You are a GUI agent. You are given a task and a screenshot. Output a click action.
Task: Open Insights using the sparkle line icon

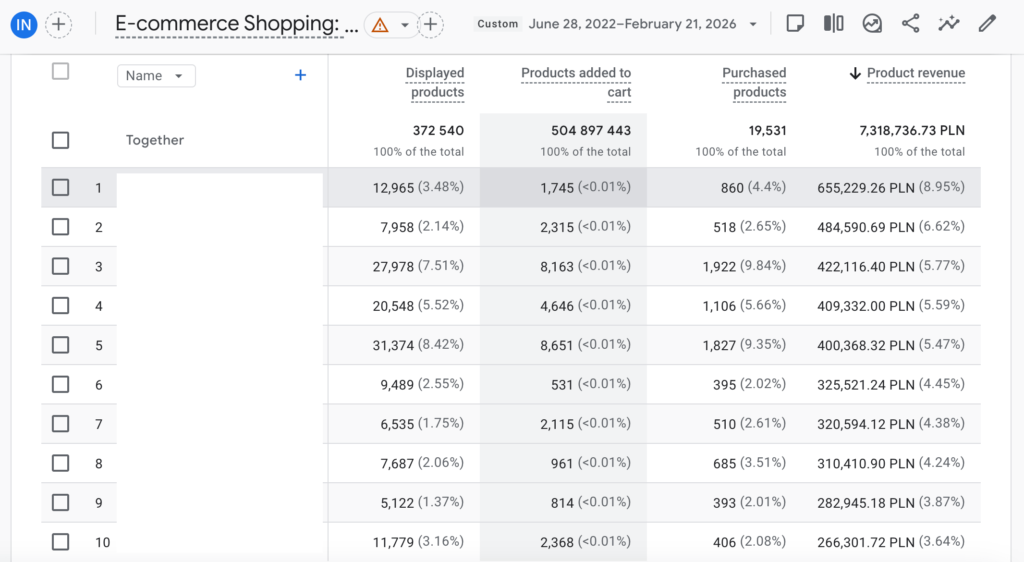(948, 24)
